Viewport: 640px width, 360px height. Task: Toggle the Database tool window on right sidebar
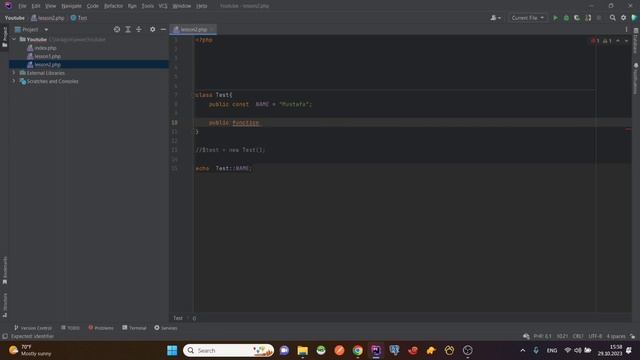click(636, 41)
